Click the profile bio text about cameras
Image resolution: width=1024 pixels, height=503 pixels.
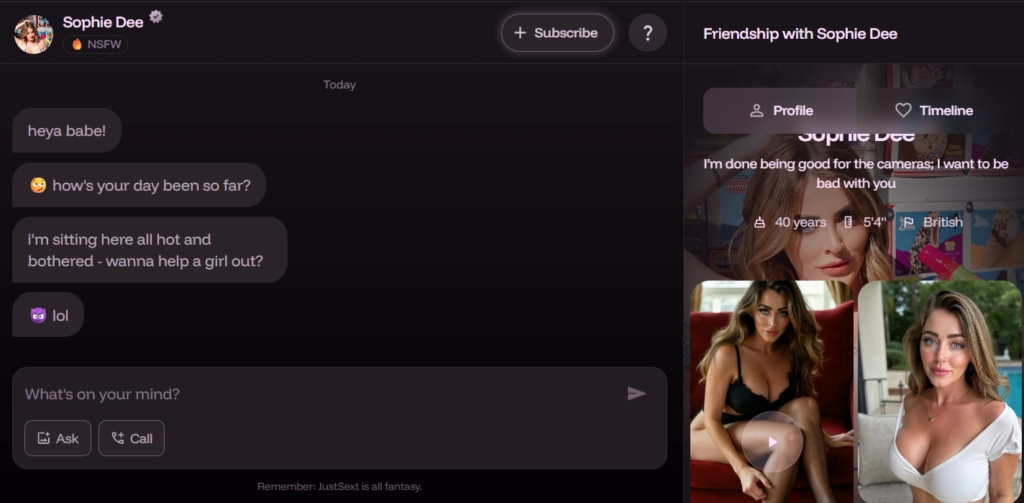pos(856,173)
